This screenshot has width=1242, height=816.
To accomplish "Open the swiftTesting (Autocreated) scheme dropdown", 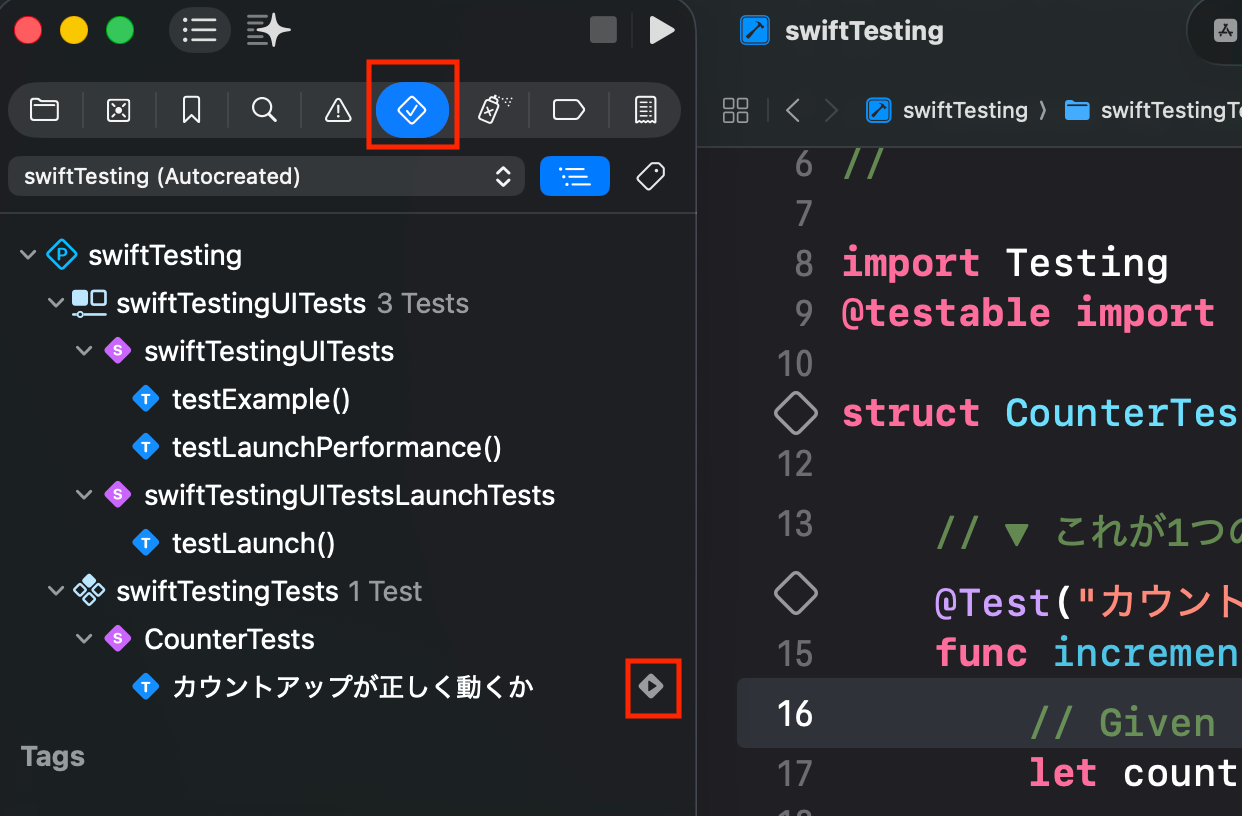I will click(x=265, y=176).
